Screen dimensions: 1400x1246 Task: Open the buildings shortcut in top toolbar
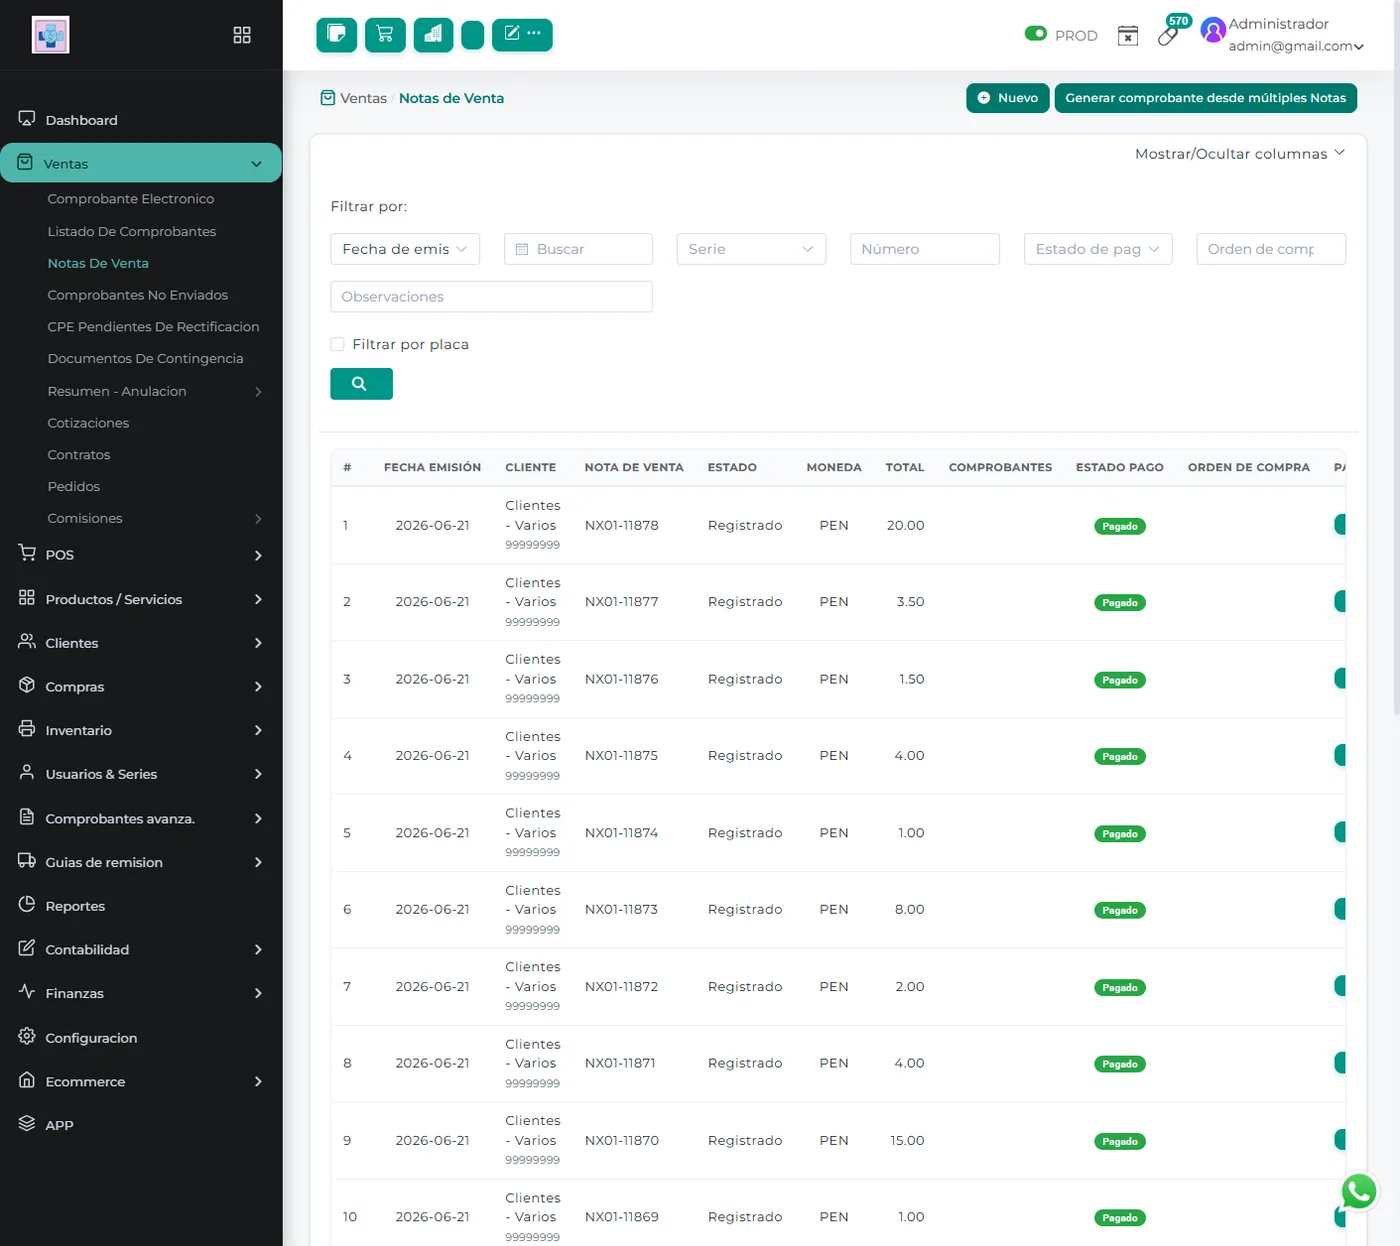(x=433, y=35)
